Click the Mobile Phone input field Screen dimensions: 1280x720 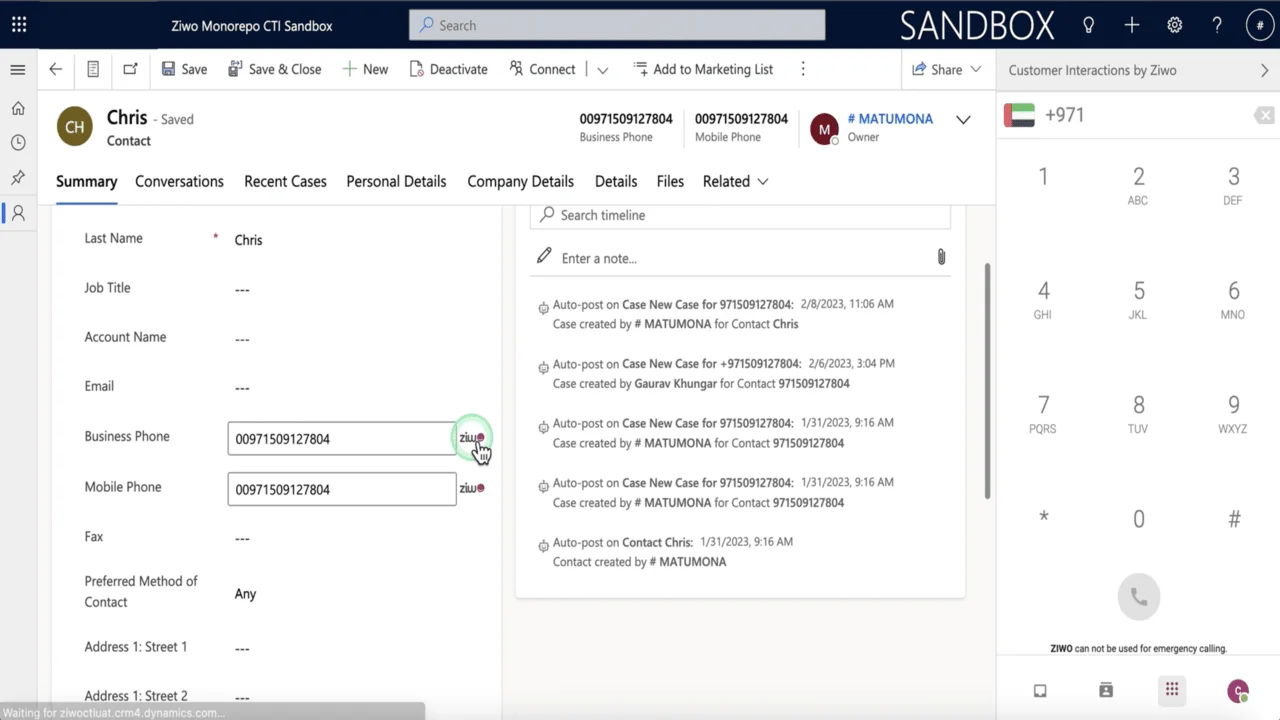coord(342,489)
